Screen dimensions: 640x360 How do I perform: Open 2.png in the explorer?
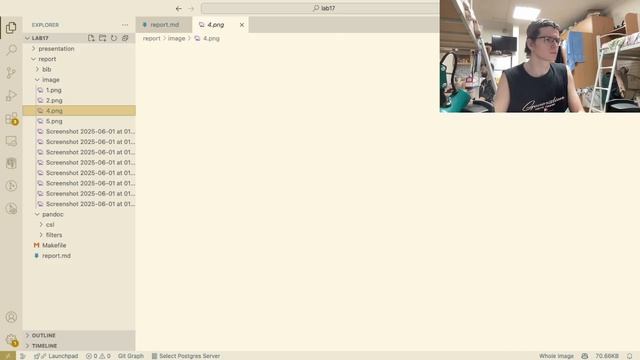click(54, 100)
